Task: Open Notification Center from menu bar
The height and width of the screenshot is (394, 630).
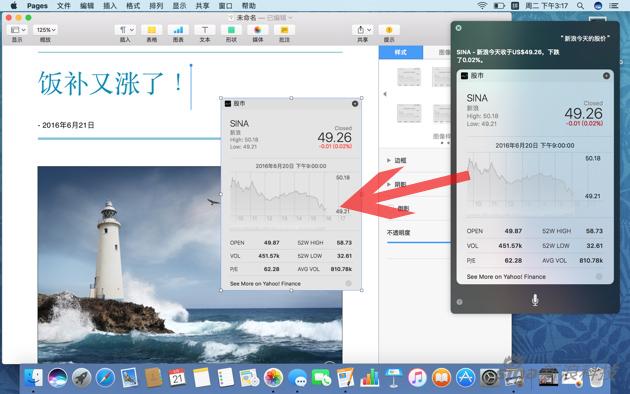Action: 614,6
